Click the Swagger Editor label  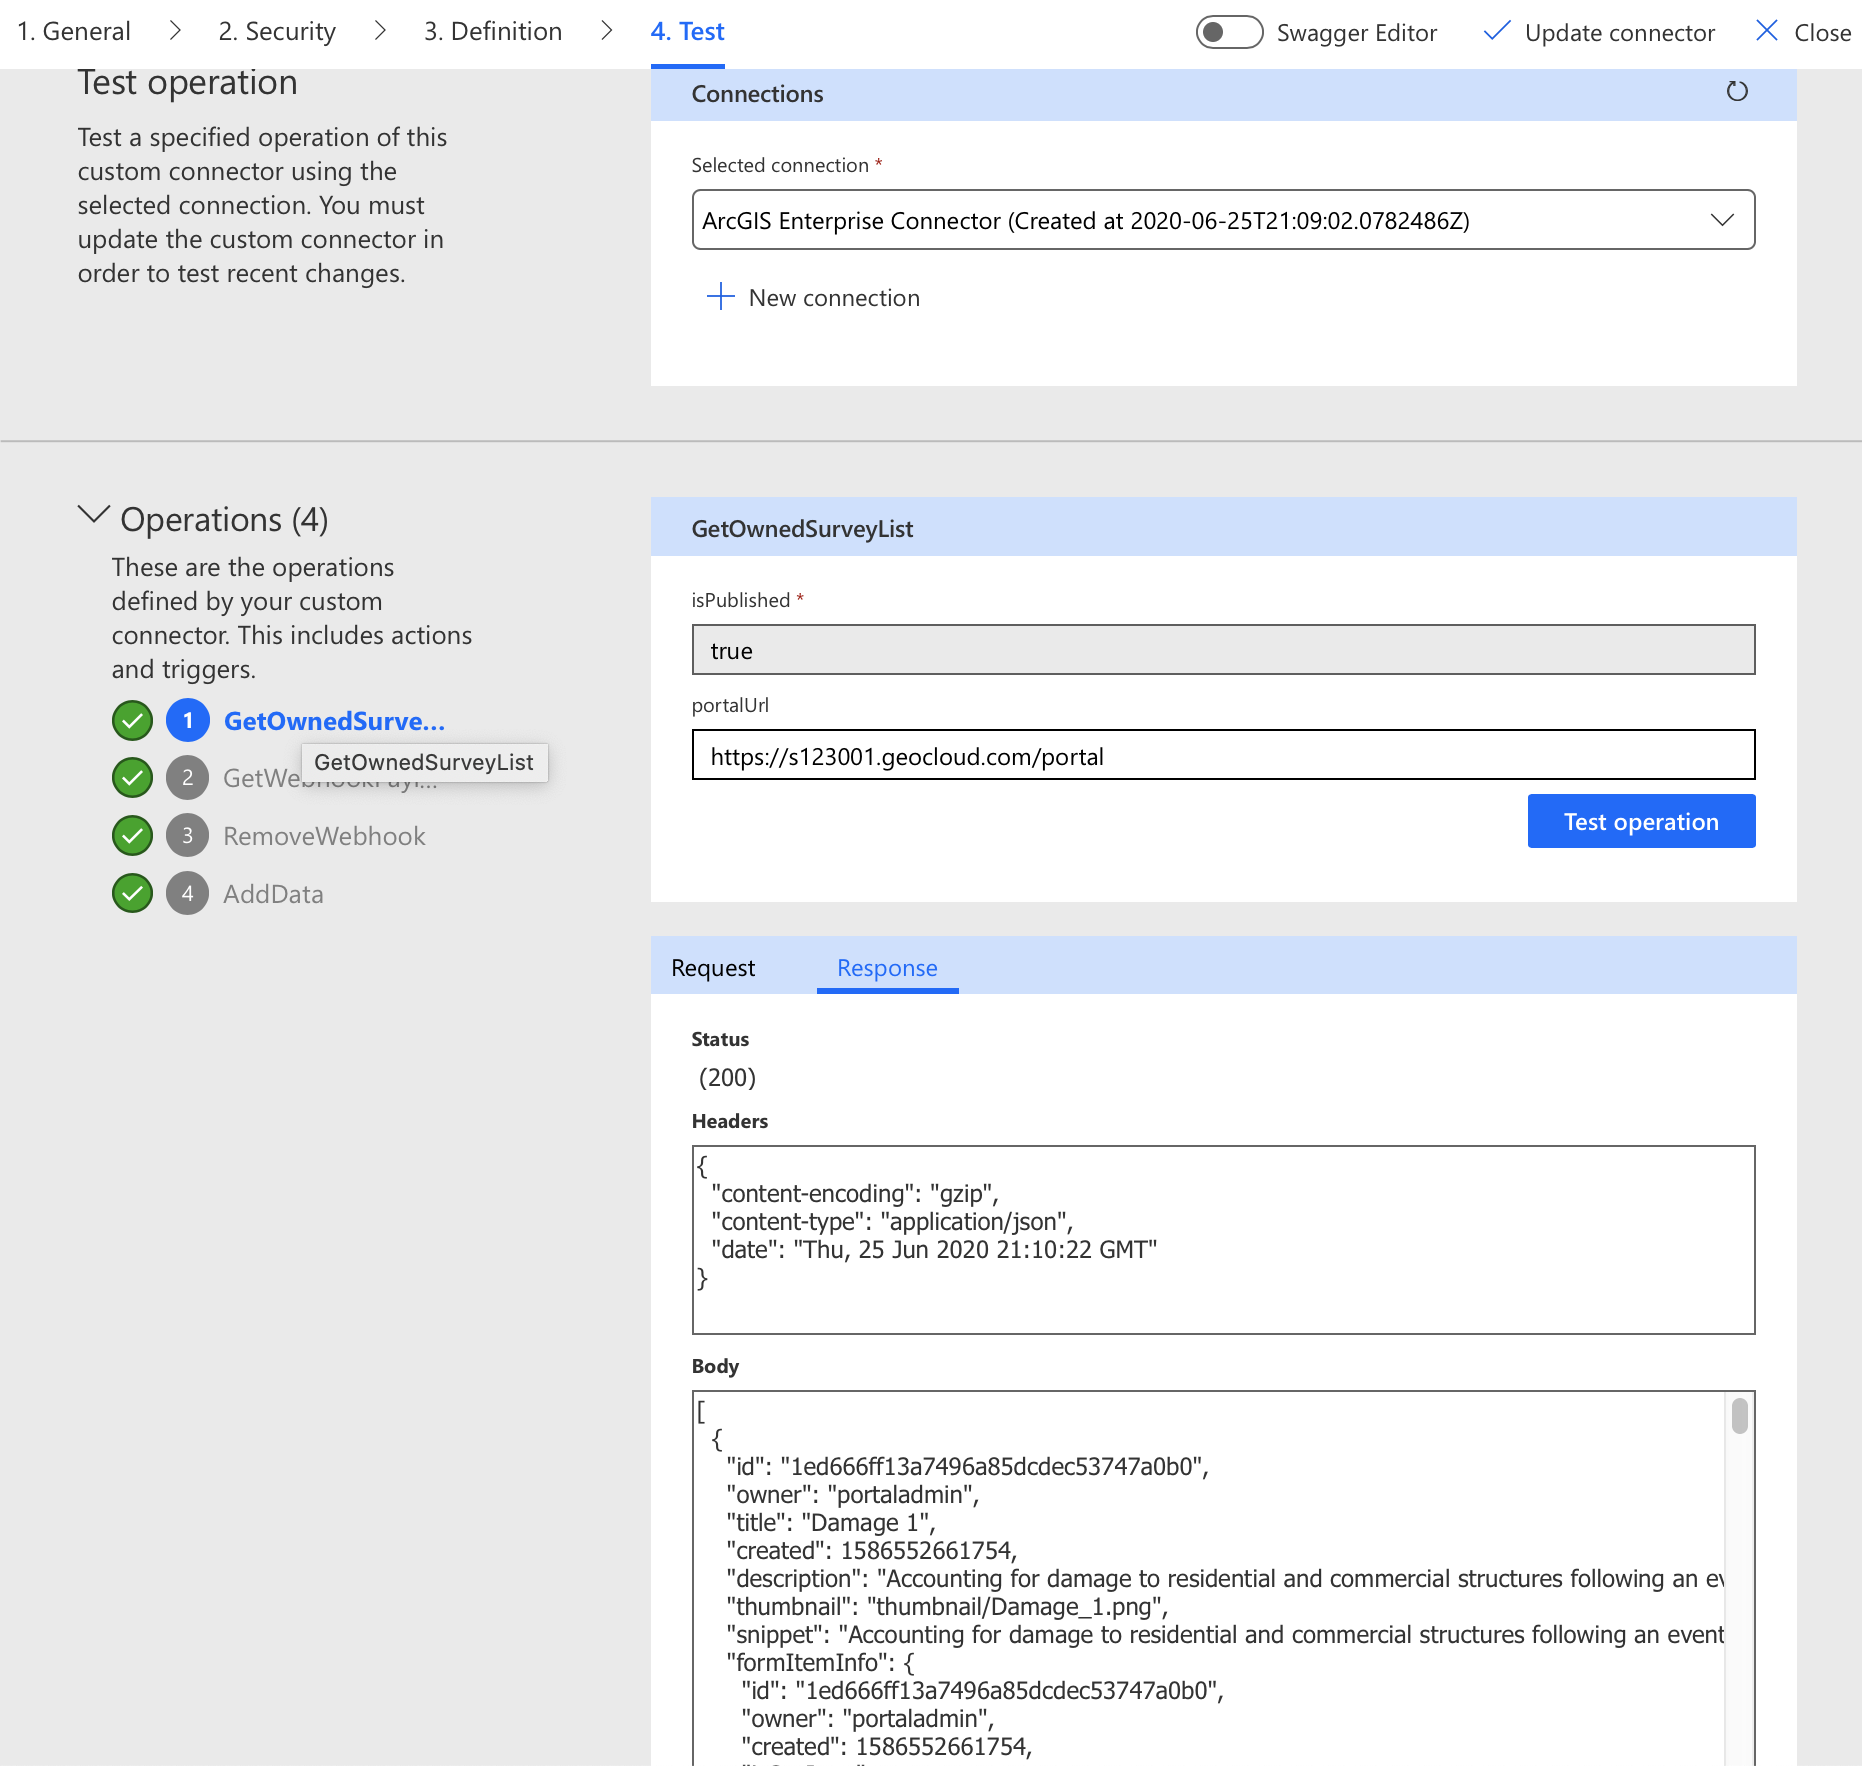click(x=1356, y=32)
